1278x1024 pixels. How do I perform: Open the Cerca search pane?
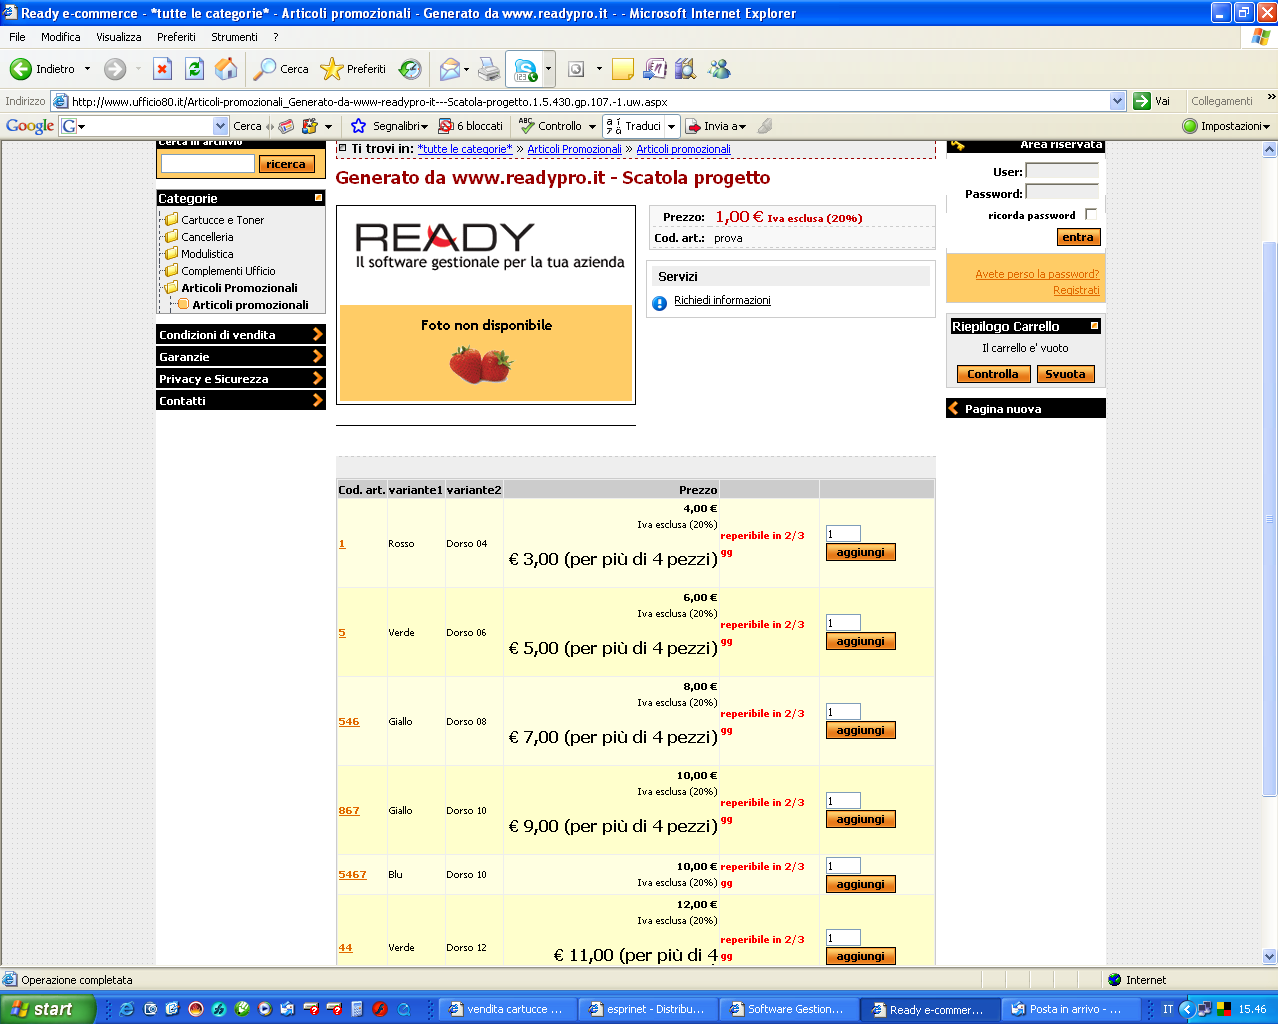point(281,69)
